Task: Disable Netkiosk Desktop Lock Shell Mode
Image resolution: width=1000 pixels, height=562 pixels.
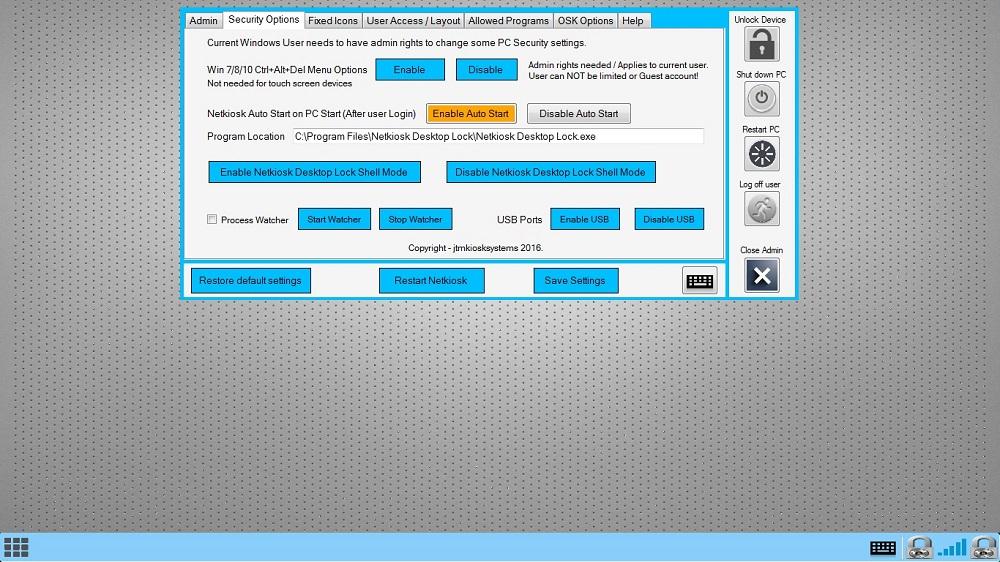Action: pos(550,172)
